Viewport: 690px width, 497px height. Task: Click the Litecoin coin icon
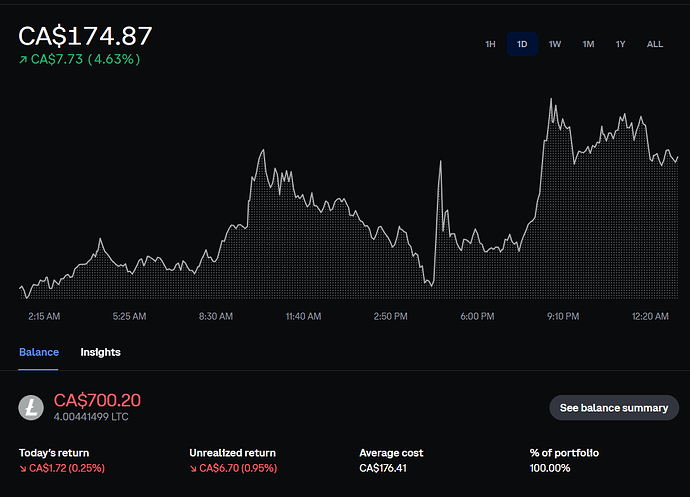(31, 407)
